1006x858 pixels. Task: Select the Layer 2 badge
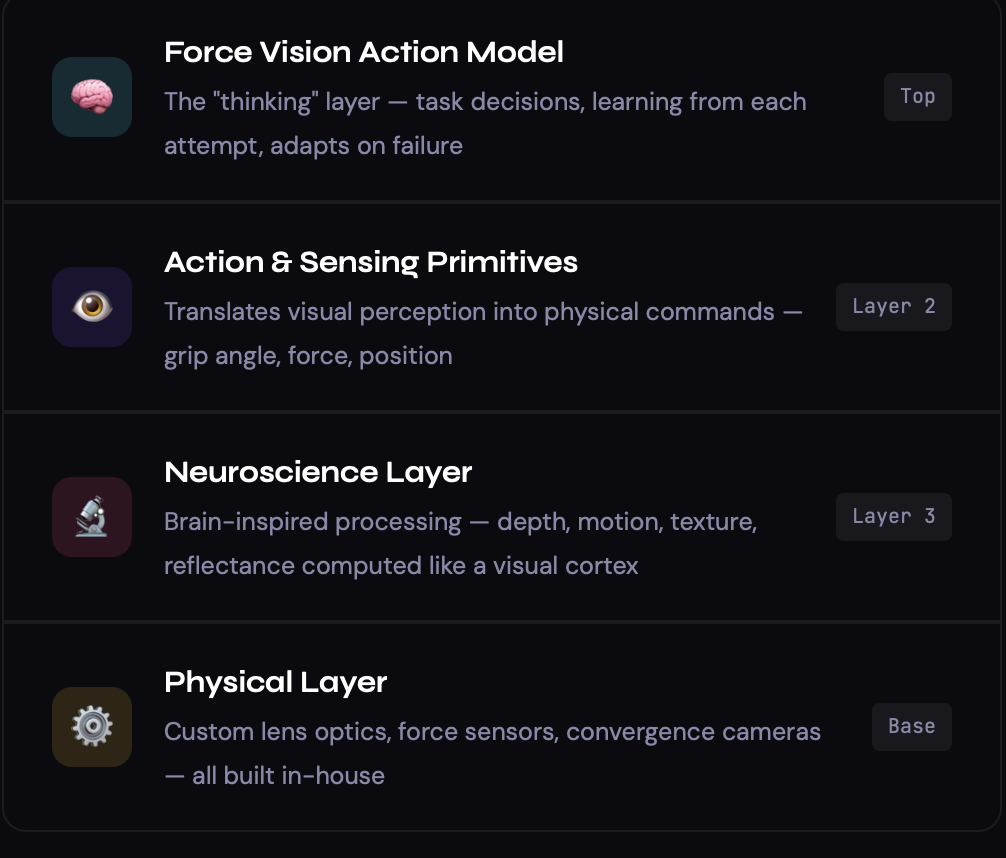coord(893,307)
